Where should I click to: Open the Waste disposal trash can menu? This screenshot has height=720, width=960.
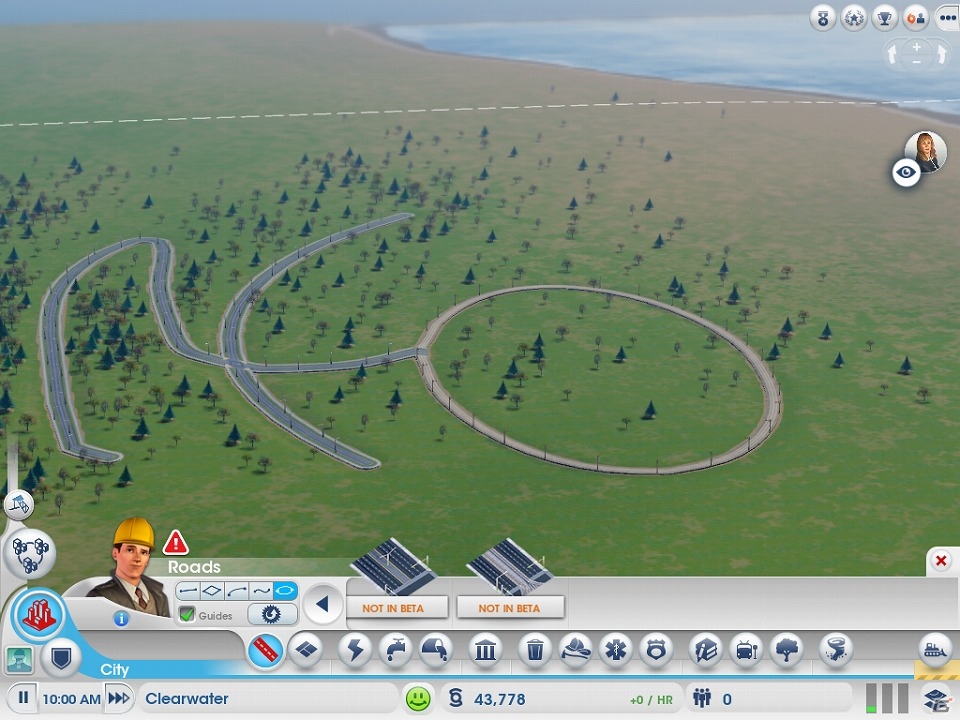point(535,650)
